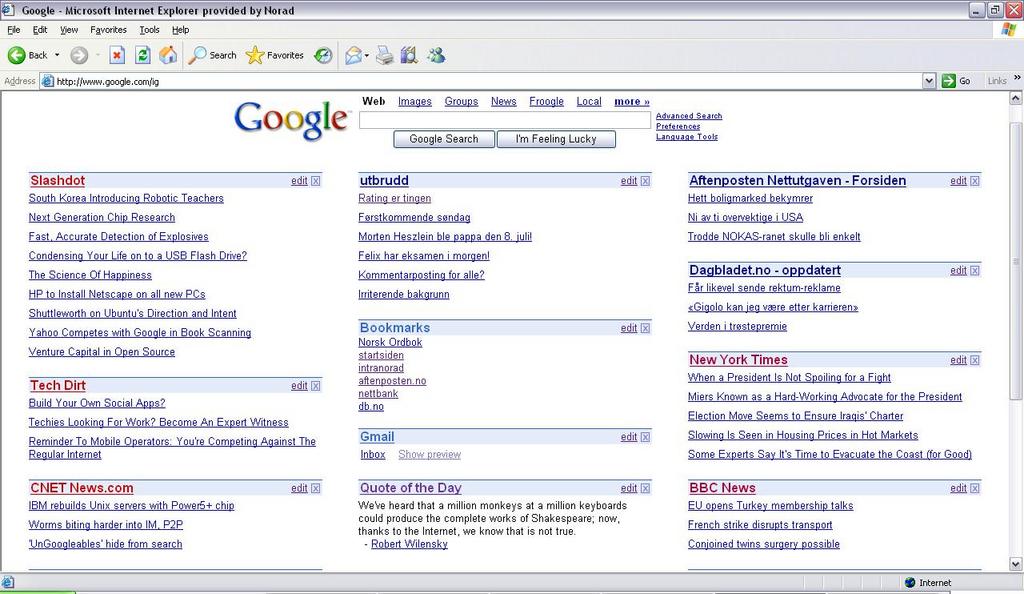Image resolution: width=1024 pixels, height=594 pixels.
Task: Remove the utbrudd section with X
Action: pyautogui.click(x=646, y=181)
